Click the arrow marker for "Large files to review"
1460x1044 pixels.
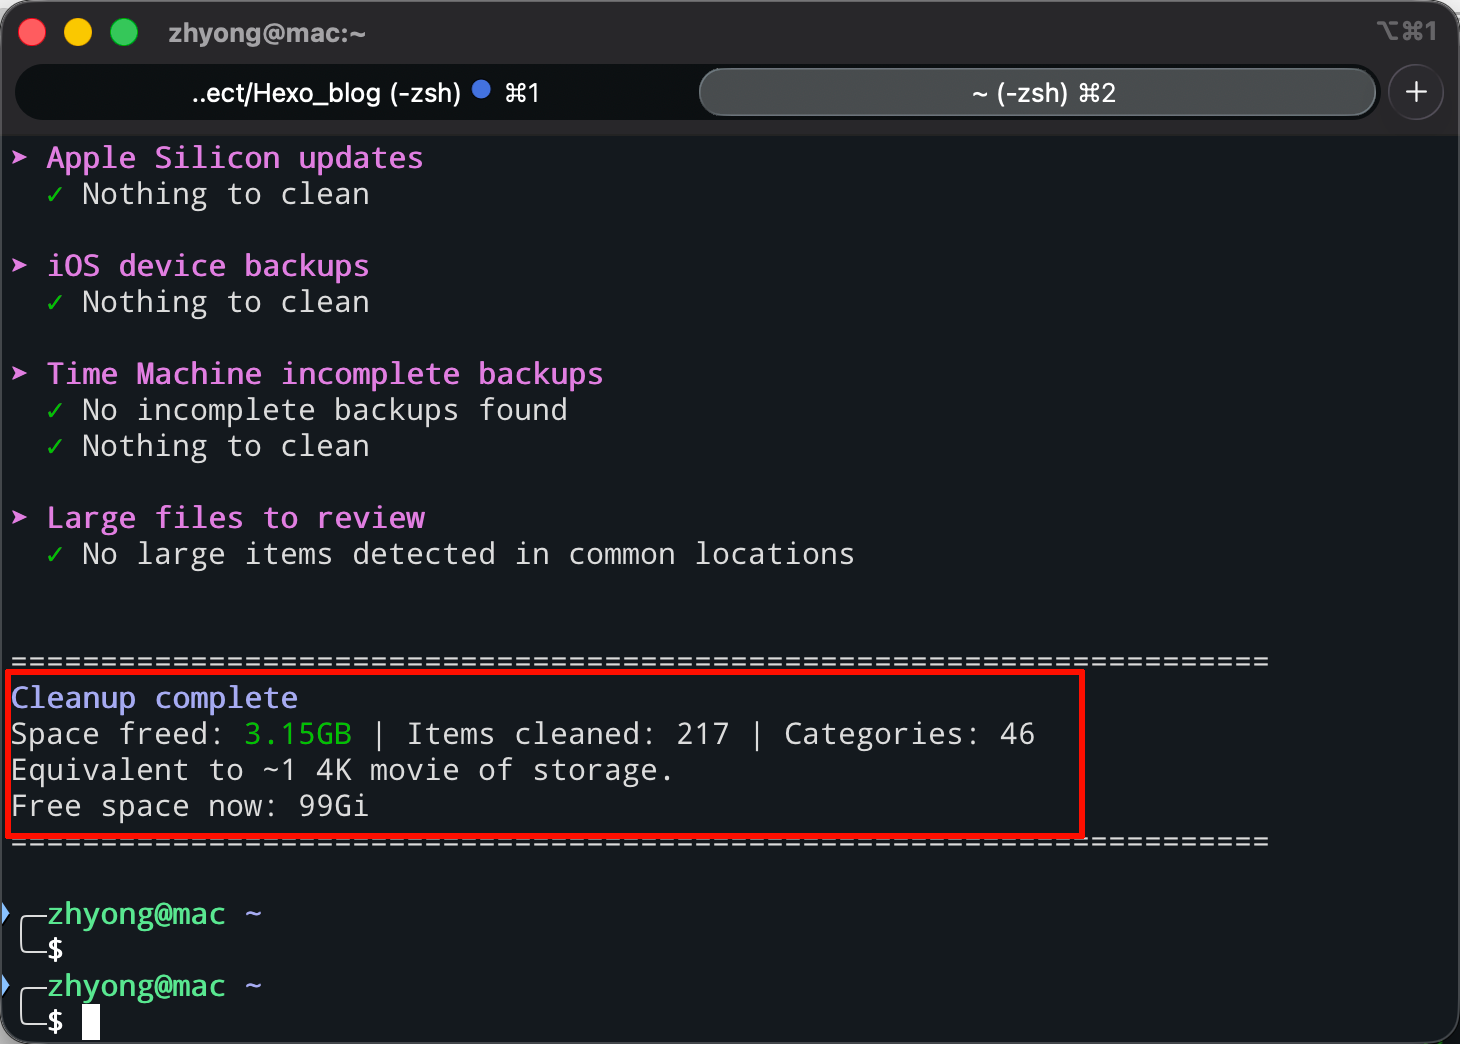20,517
